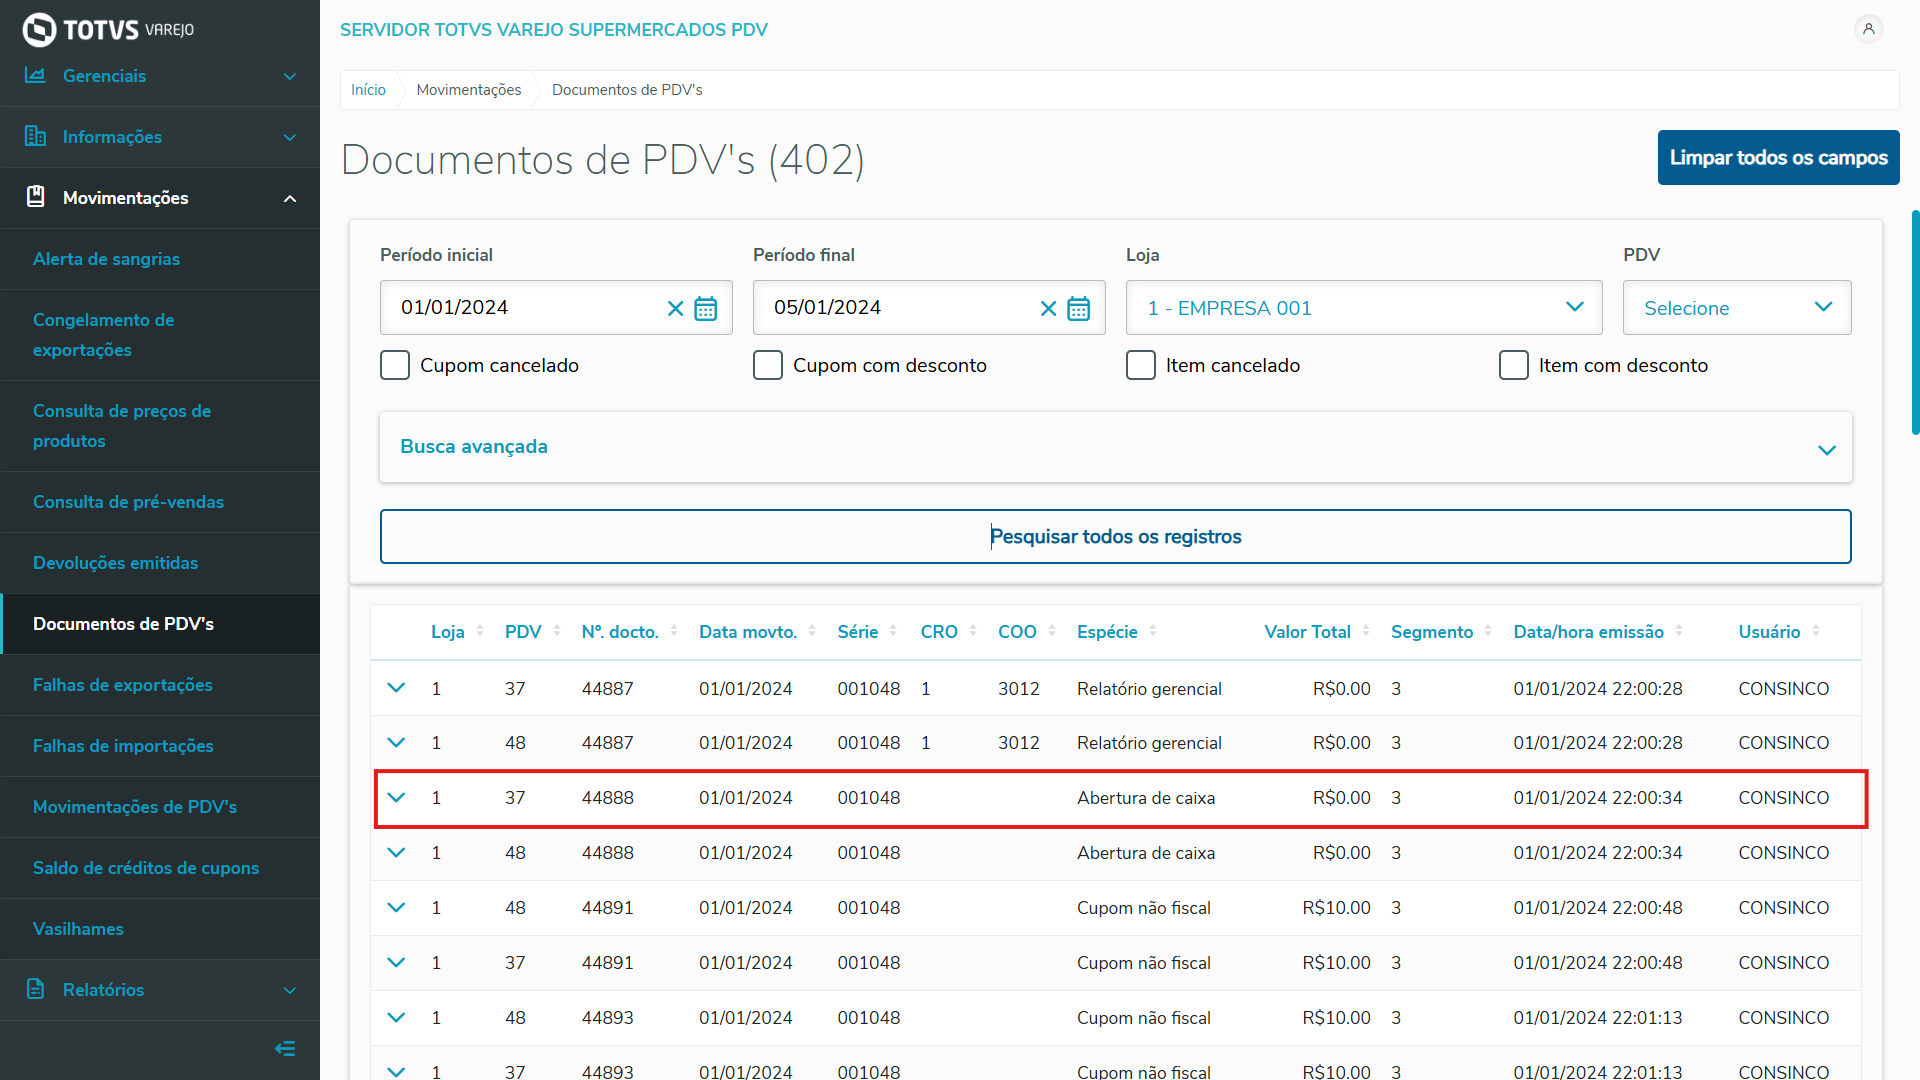Viewport: 1920px width, 1080px height.
Task: Enable the Cupom cancelado checkbox
Action: coord(395,365)
